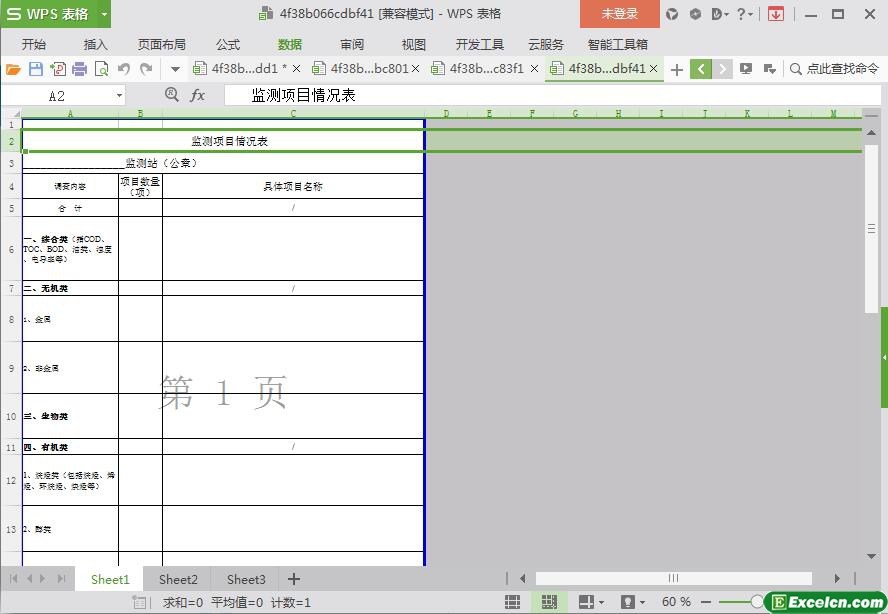Click the fx insert function icon

pyautogui.click(x=198, y=95)
